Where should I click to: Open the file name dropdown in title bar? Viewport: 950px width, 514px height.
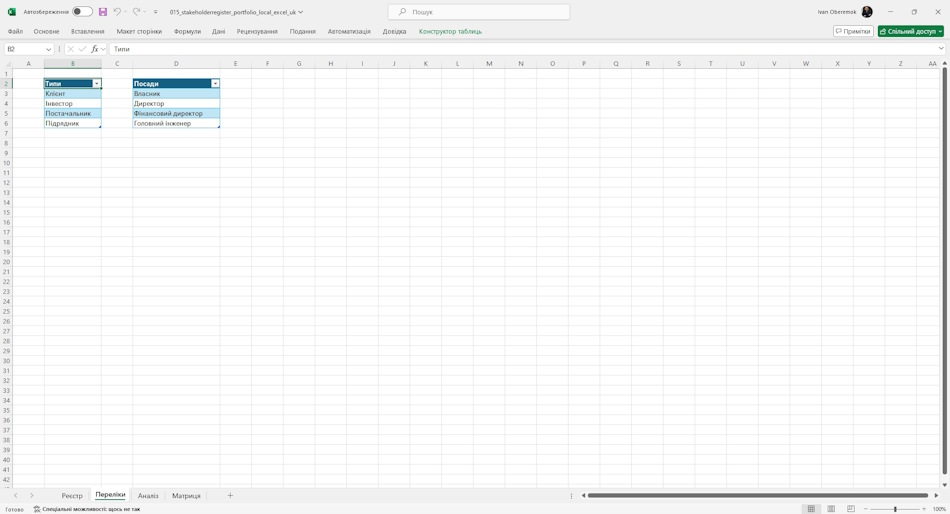click(301, 12)
